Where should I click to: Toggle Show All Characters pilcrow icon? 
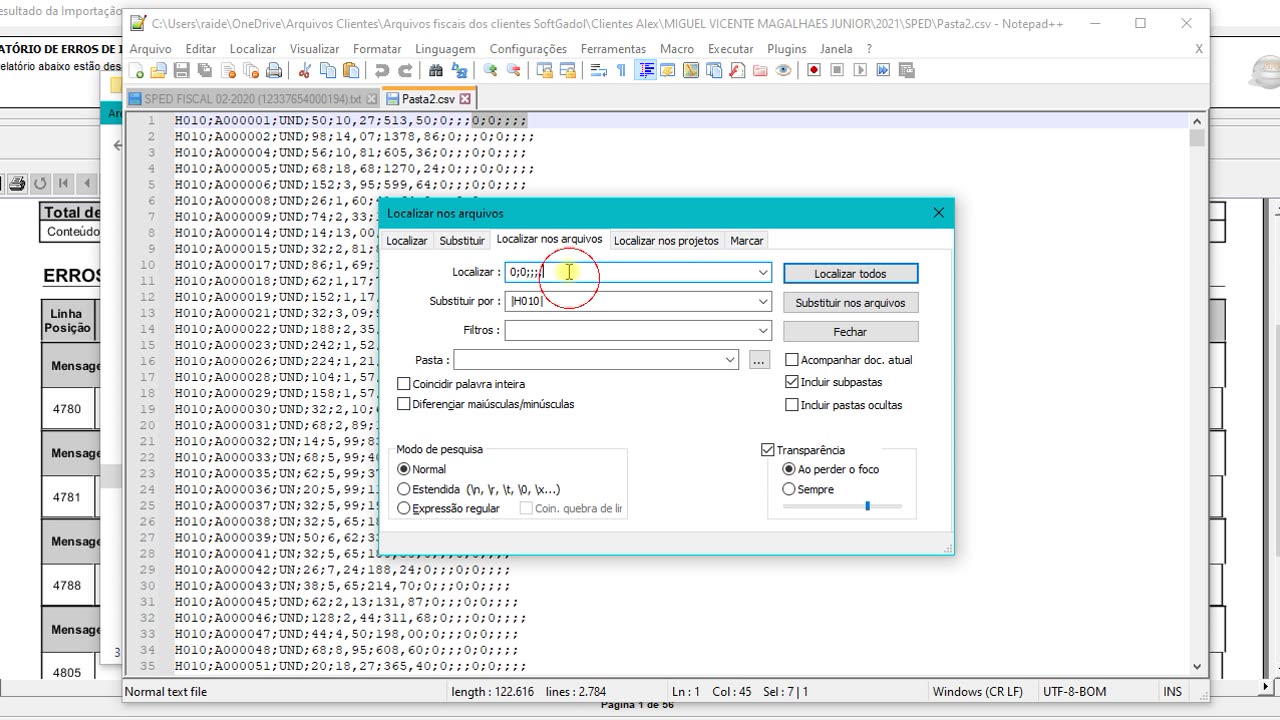coord(620,70)
